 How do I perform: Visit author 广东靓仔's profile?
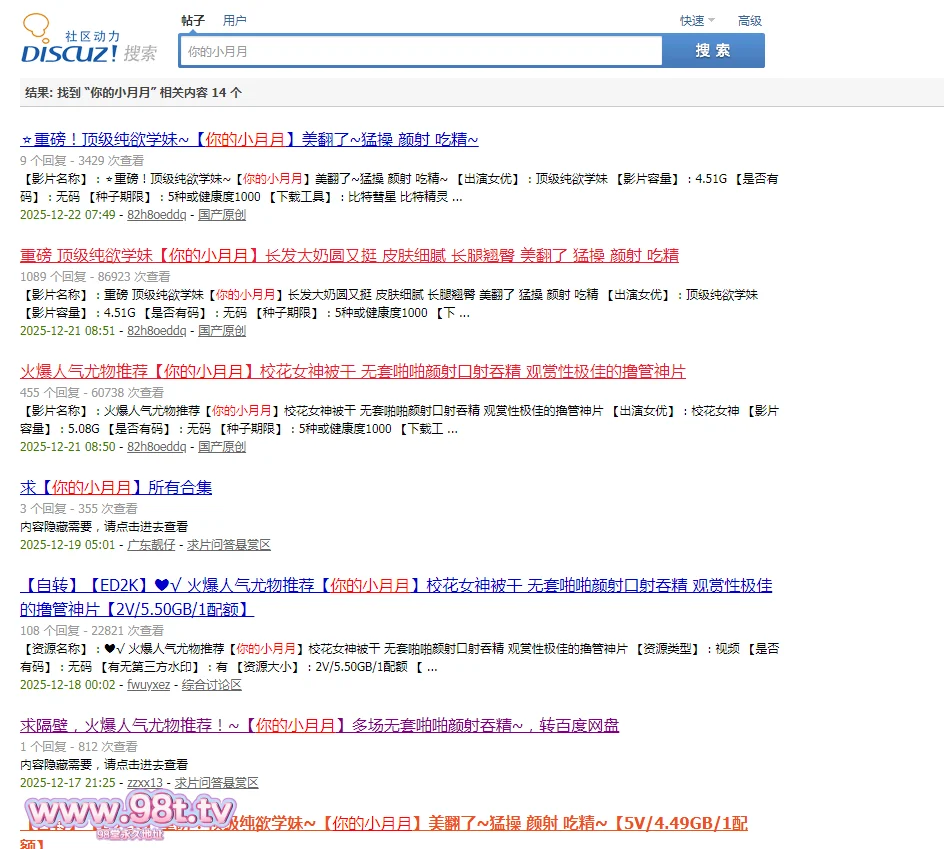151,545
